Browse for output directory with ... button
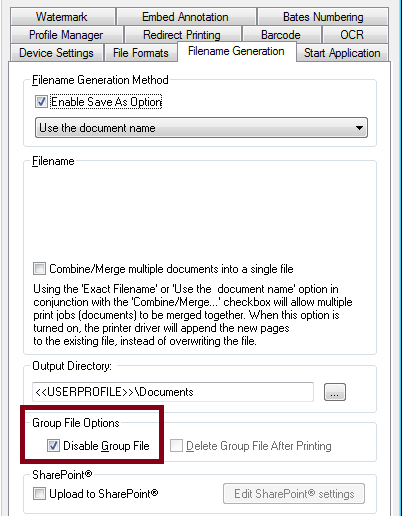The width and height of the screenshot is (403, 516). 335,392
